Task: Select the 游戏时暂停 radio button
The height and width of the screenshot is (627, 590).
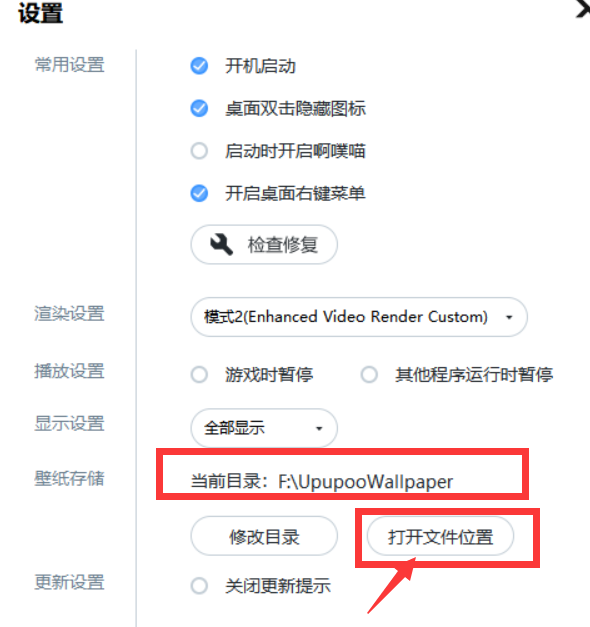Action: tap(199, 375)
